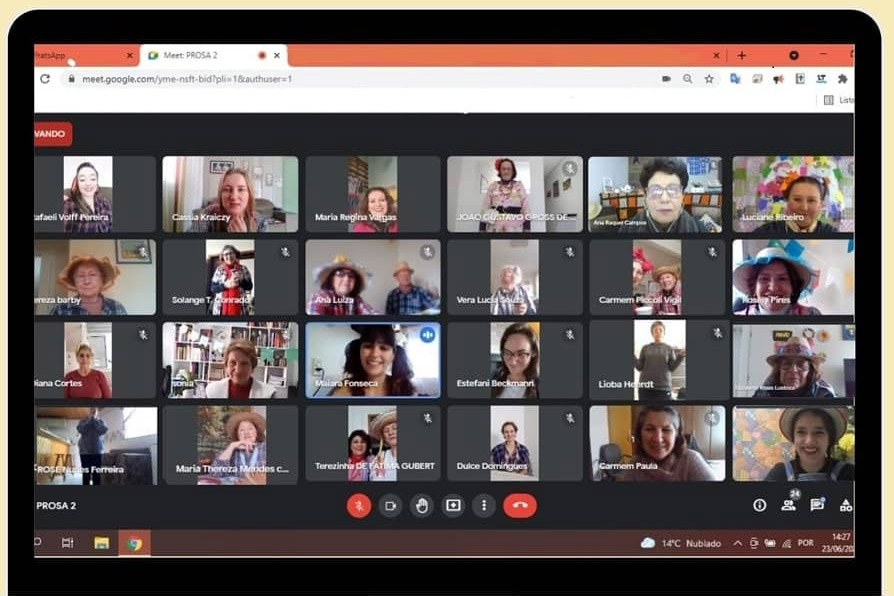Click the gray window extension icon beside Translate

(x=757, y=79)
